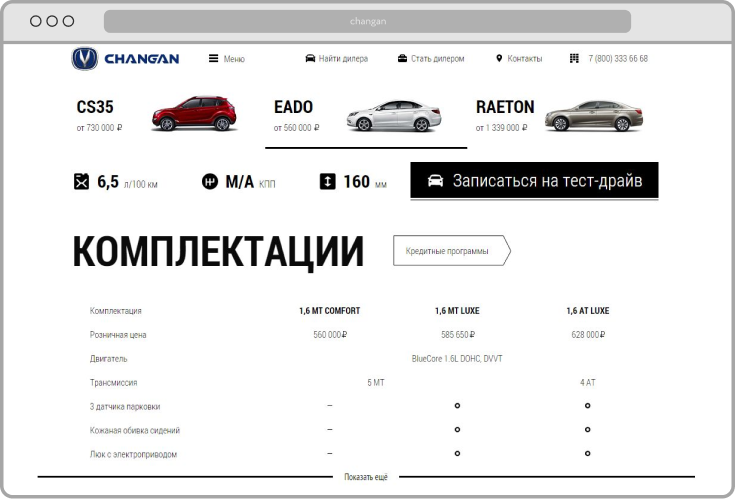
Task: Click price 628 000 in table
Action: pyautogui.click(x=588, y=335)
